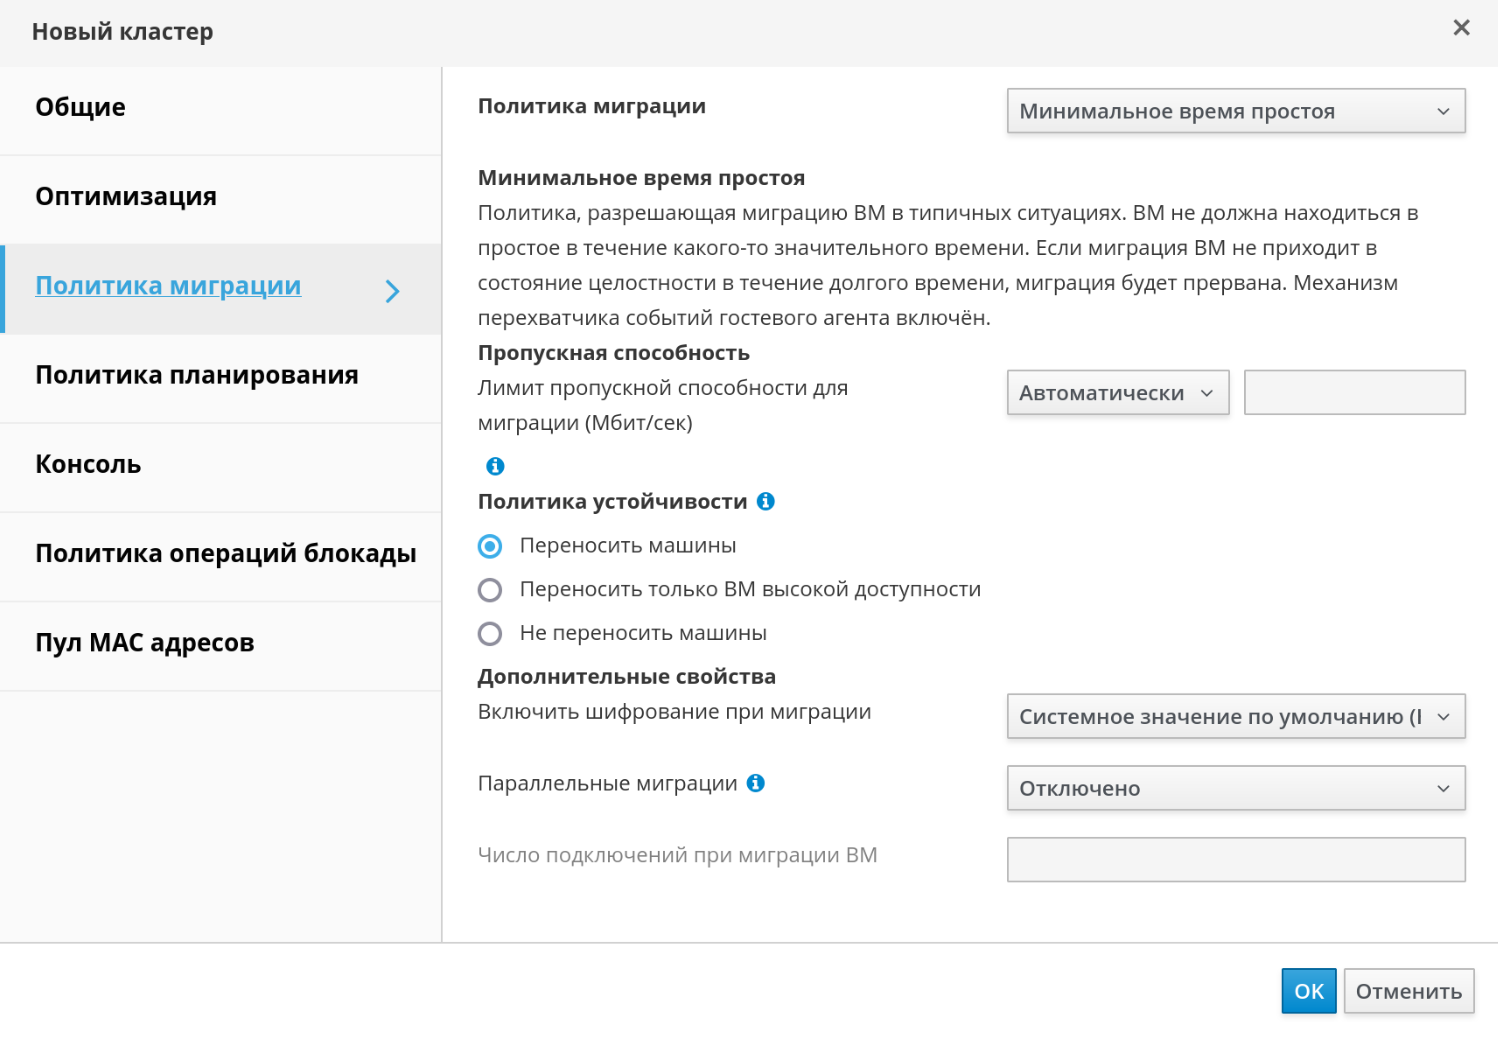Switch to Общие tab
The height and width of the screenshot is (1043, 1498).
point(81,107)
